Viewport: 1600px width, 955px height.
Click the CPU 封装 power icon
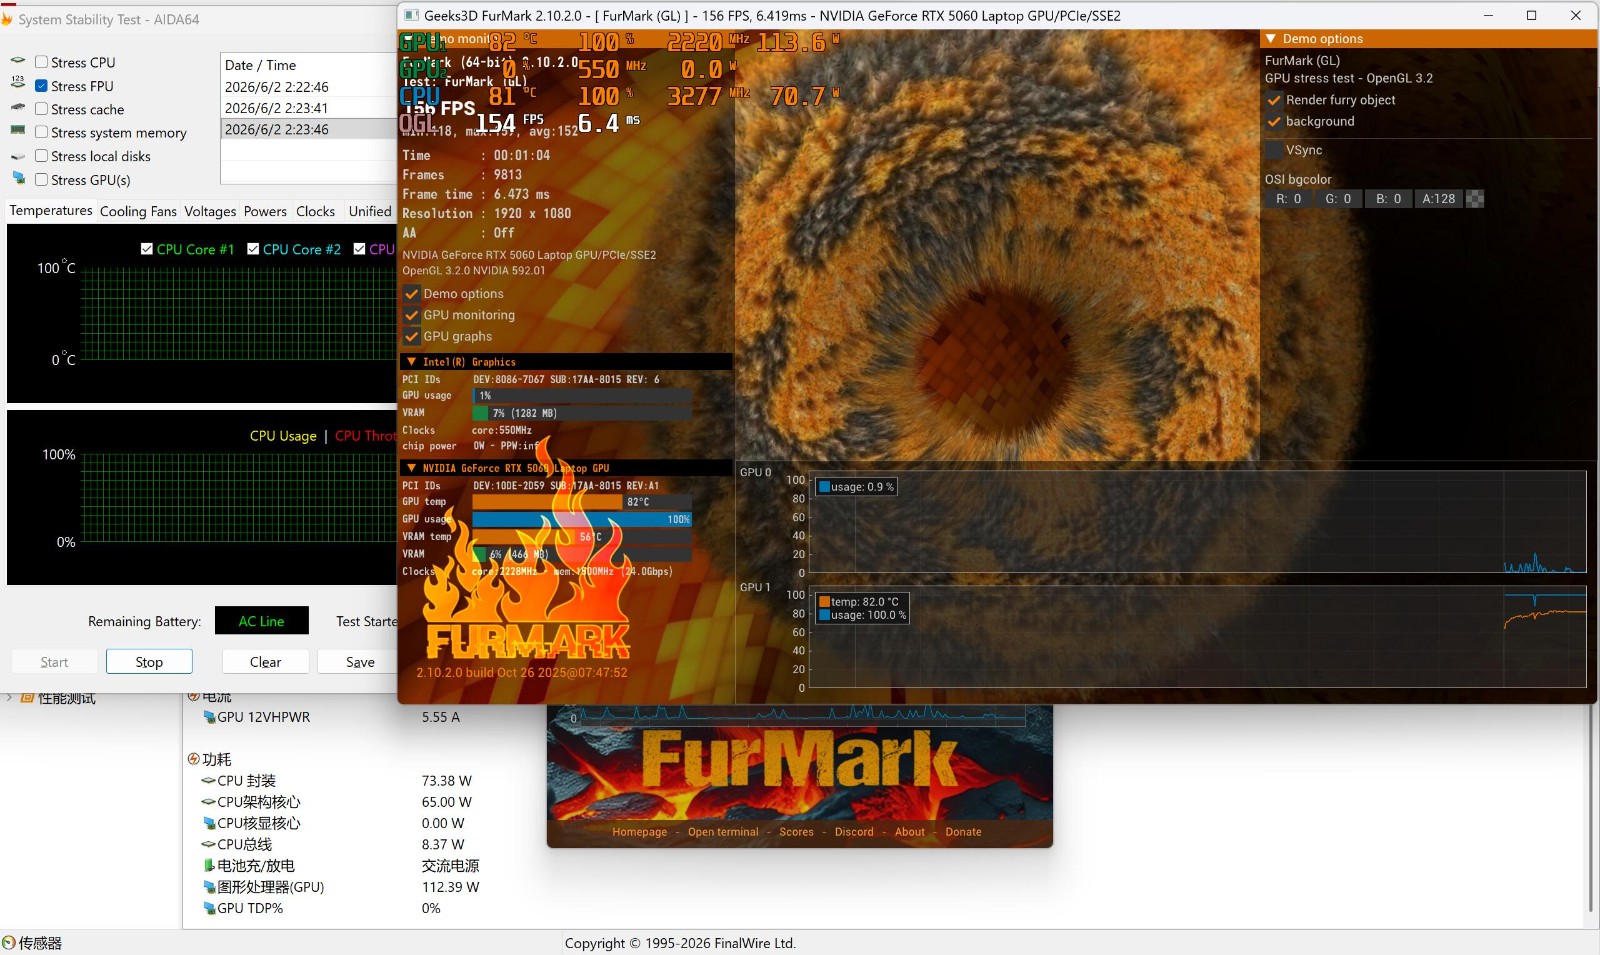click(208, 781)
